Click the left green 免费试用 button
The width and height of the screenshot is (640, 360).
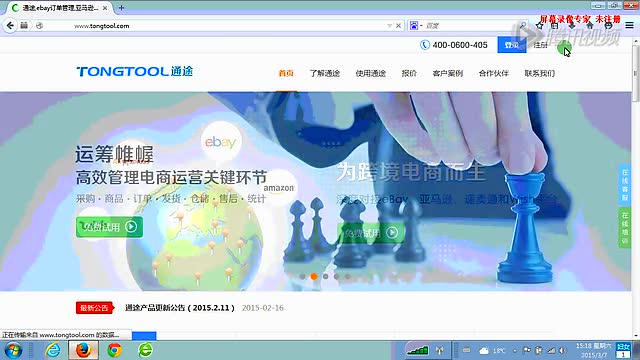tap(109, 227)
